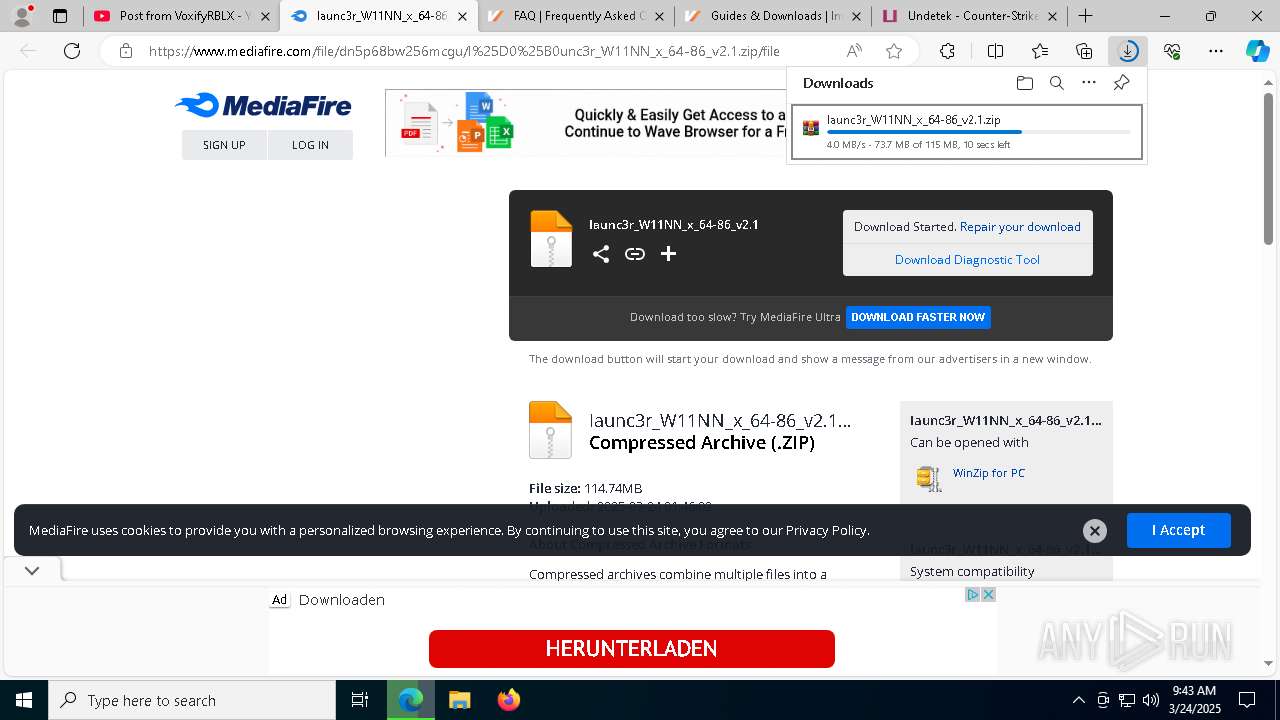Add file to MediaFire account plus icon
The width and height of the screenshot is (1280, 720).
(x=668, y=254)
